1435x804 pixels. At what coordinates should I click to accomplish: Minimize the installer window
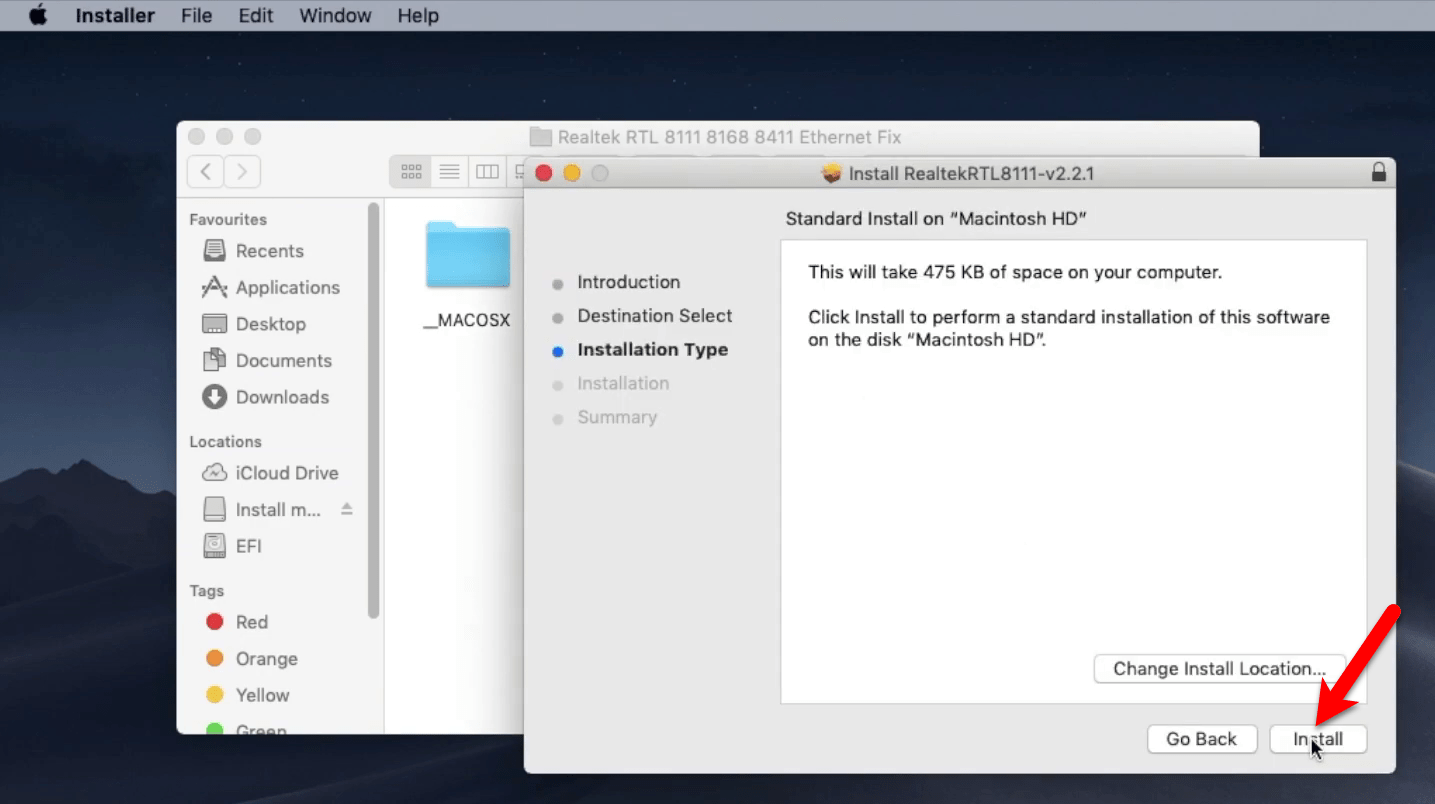pyautogui.click(x=572, y=173)
